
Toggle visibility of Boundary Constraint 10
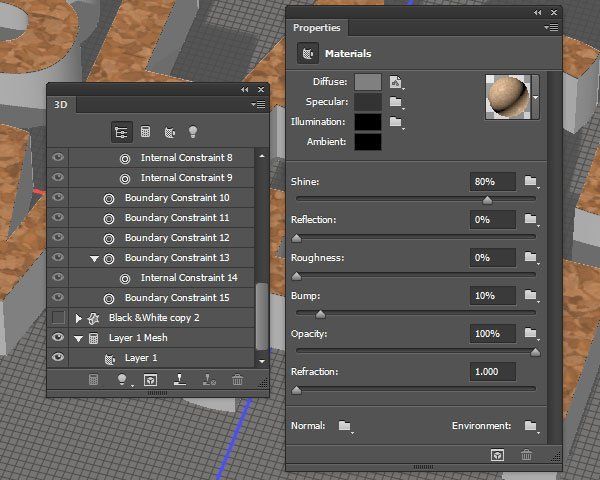point(58,197)
